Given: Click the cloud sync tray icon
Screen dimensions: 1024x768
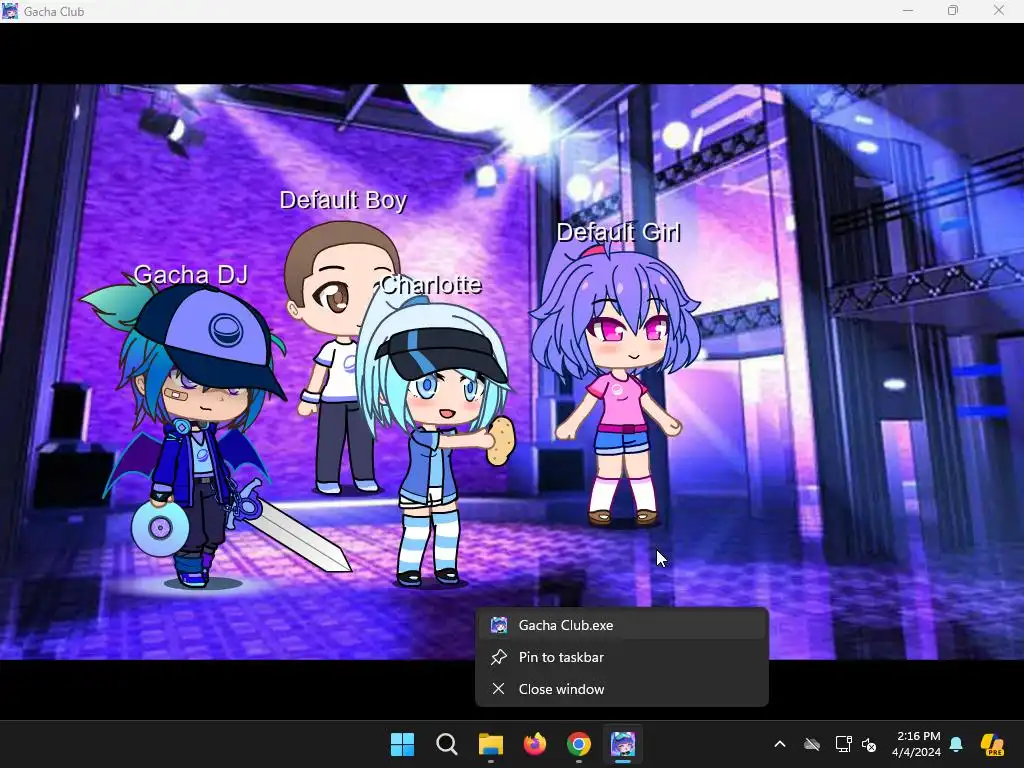Looking at the screenshot, I should click(812, 744).
